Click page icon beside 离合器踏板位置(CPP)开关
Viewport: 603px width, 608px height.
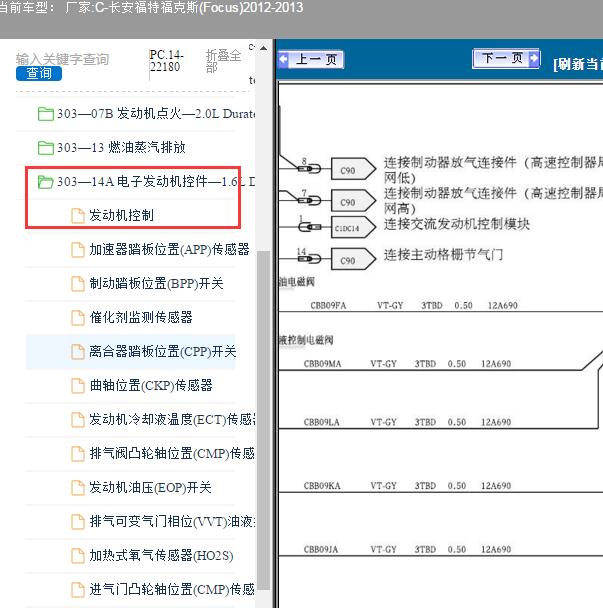[x=78, y=352]
